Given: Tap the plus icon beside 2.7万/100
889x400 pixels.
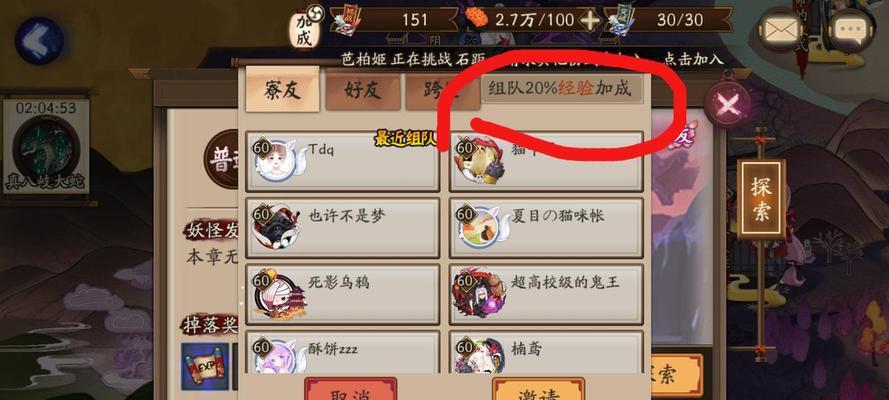Looking at the screenshot, I should tap(590, 21).
